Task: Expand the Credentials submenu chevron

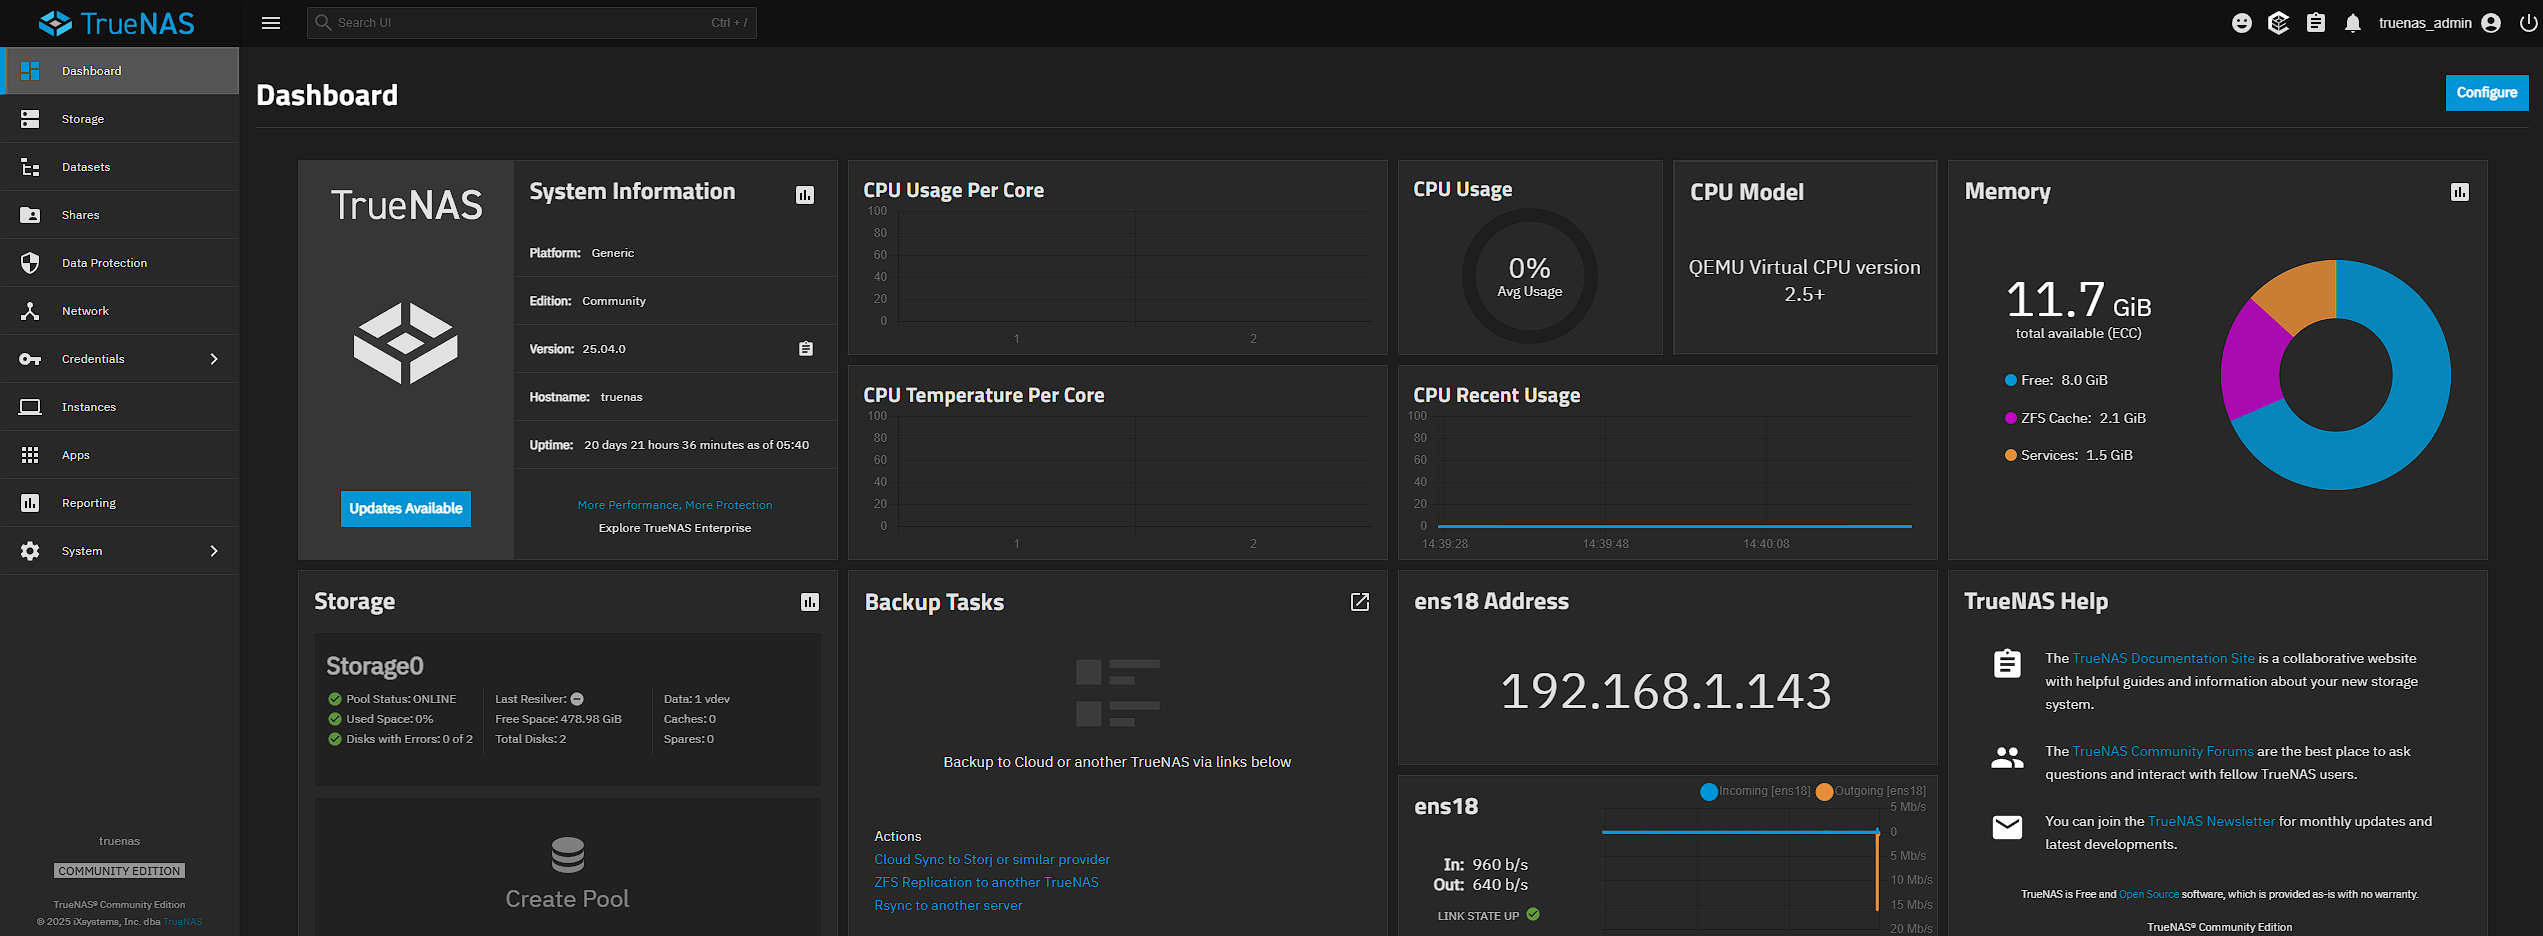Action: pyautogui.click(x=214, y=359)
